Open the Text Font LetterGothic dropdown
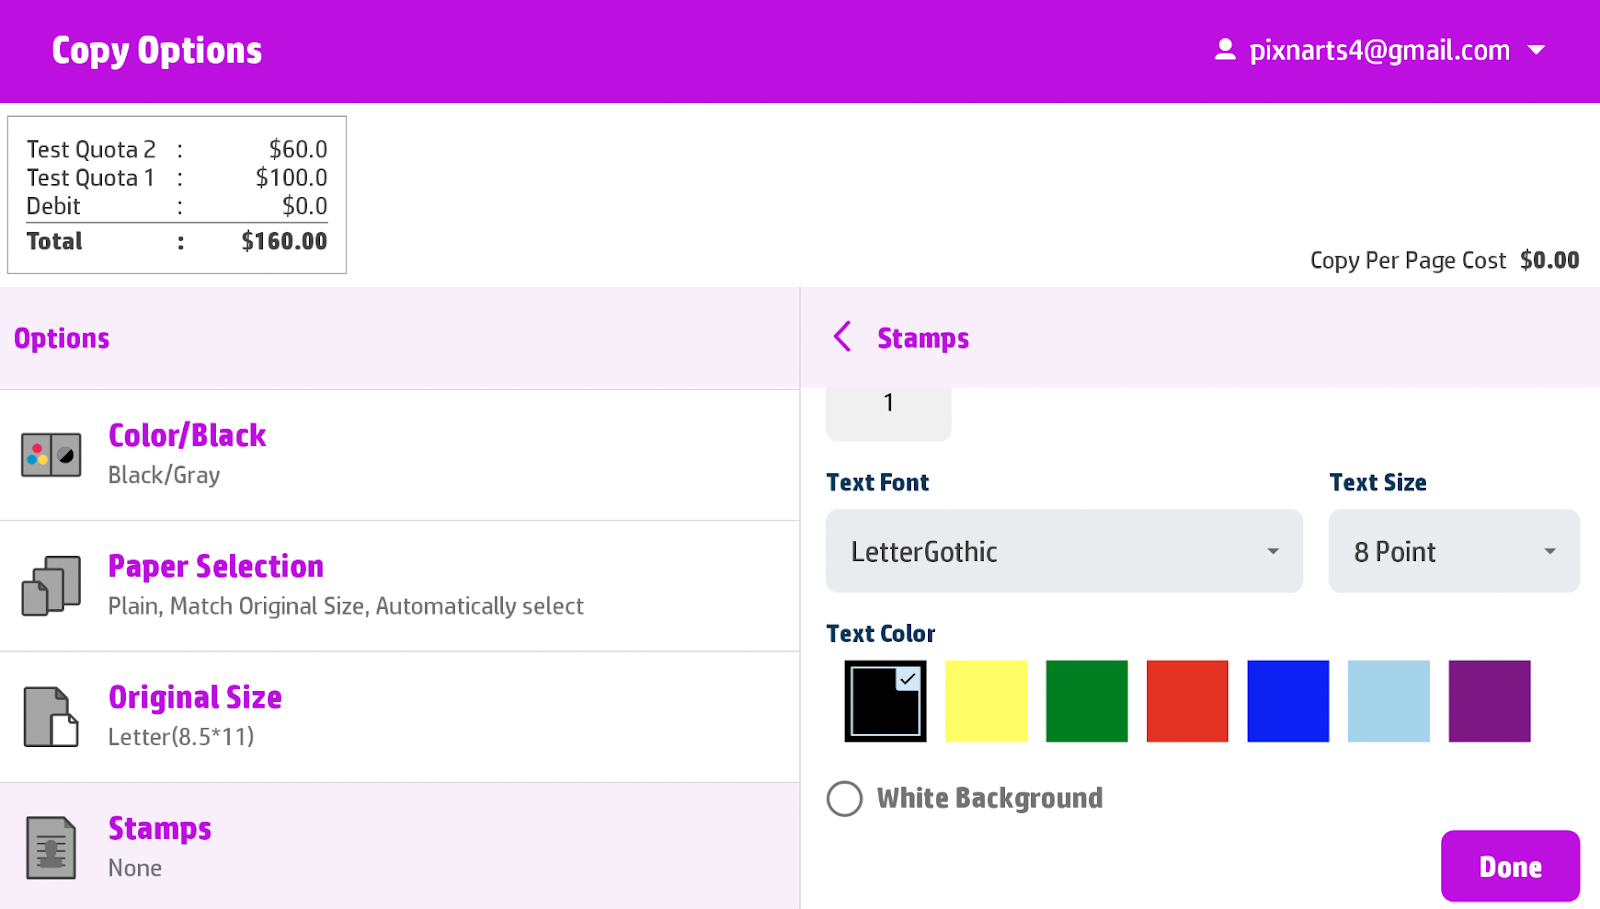The height and width of the screenshot is (909, 1600). [x=1064, y=551]
